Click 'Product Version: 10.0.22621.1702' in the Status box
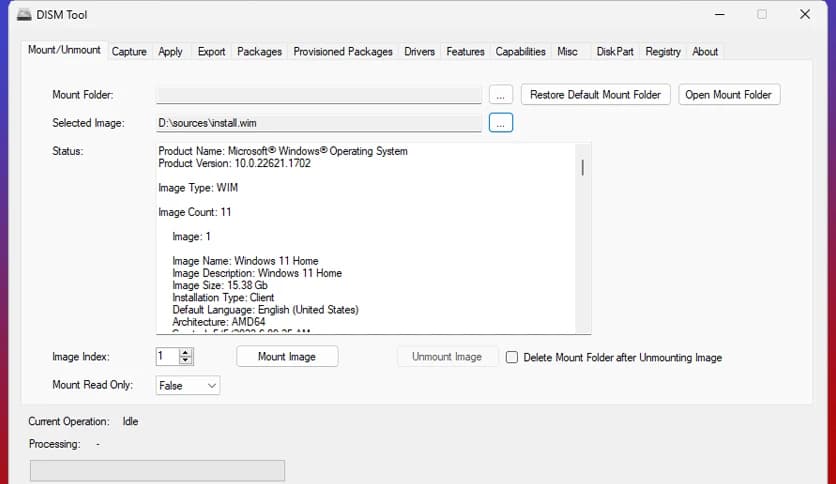The image size is (836, 484). (x=235, y=164)
